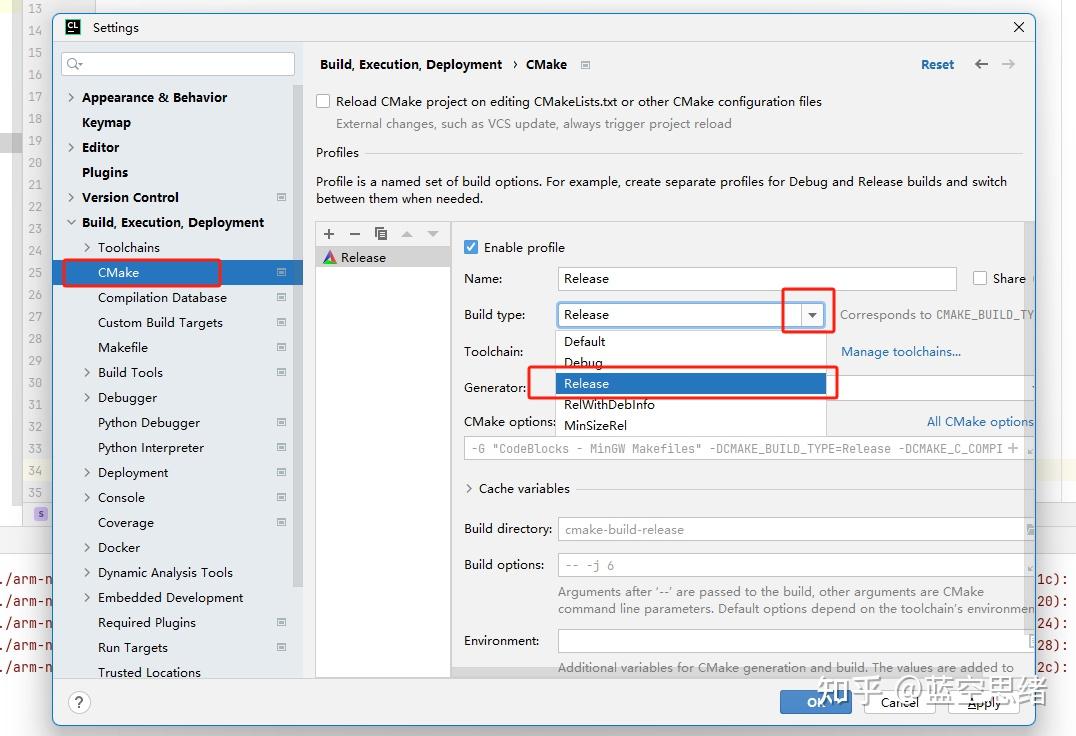Choose Debug from the build type list
Image resolution: width=1076 pixels, height=736 pixels.
pyautogui.click(x=691, y=363)
